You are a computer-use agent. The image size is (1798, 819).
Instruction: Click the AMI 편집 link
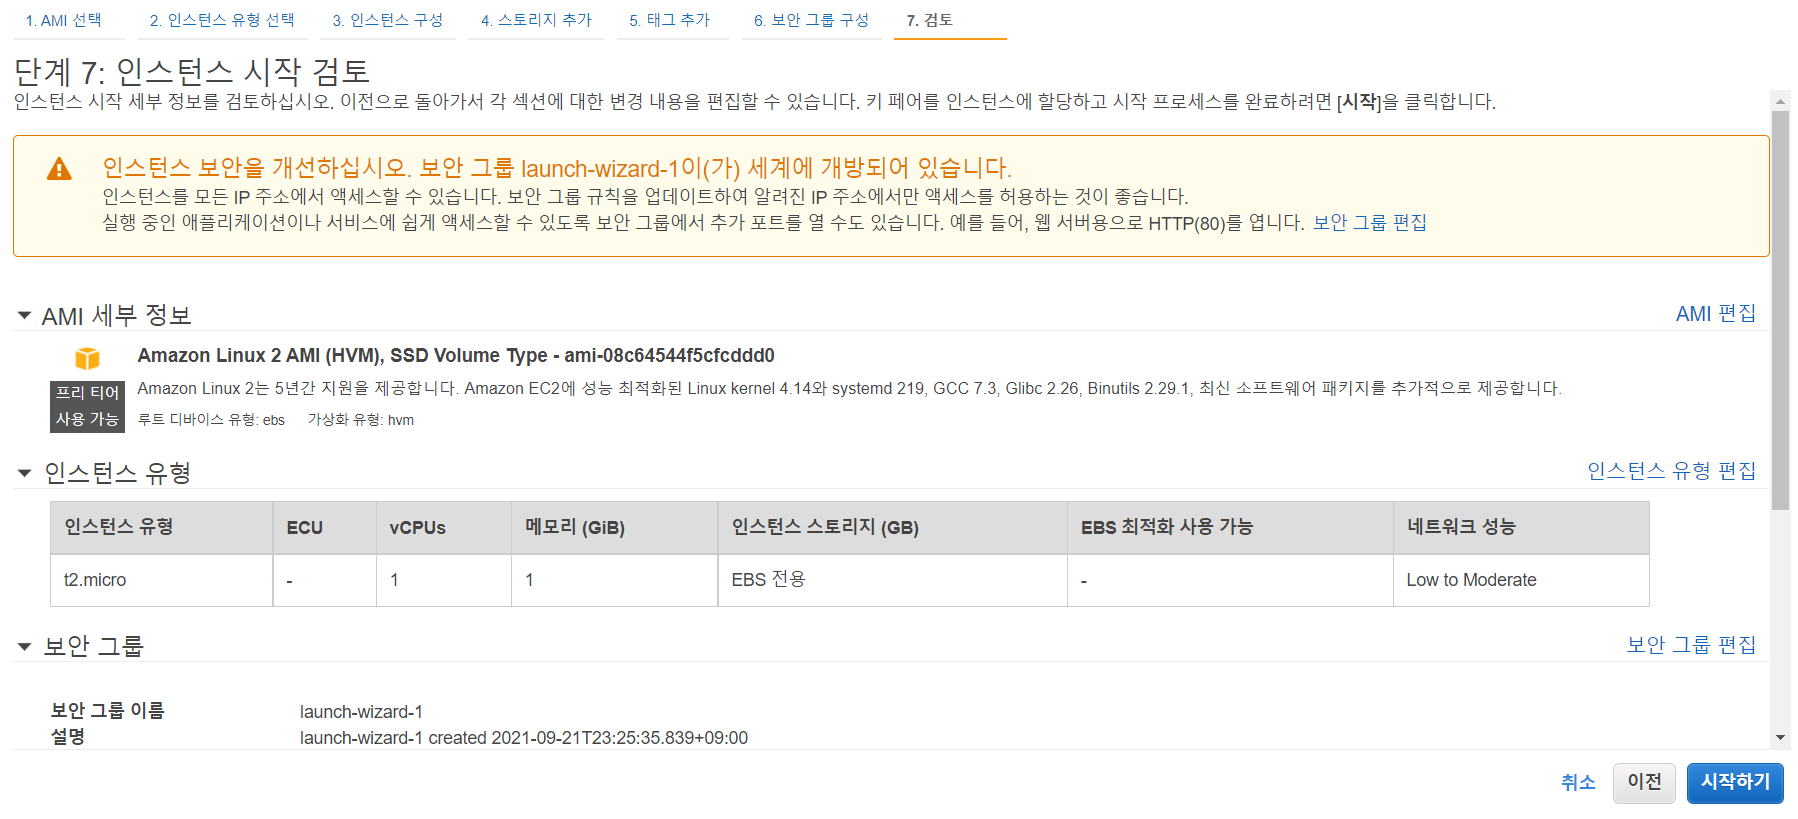click(x=1715, y=314)
